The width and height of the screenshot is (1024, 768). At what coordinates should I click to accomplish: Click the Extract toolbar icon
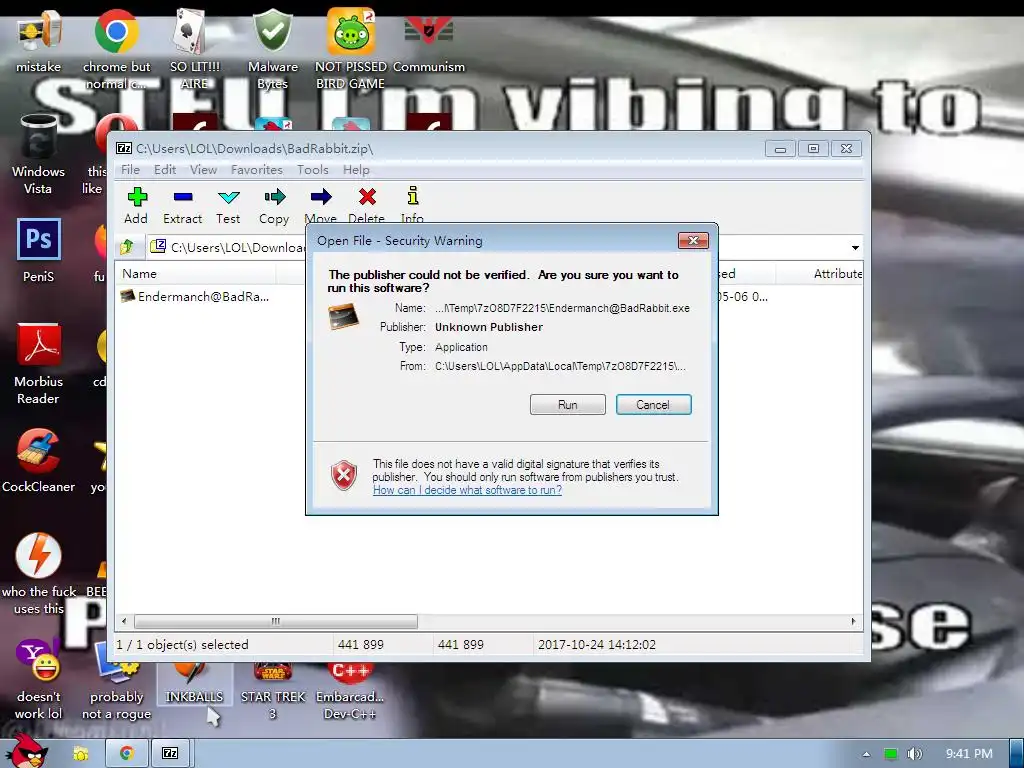(182, 206)
